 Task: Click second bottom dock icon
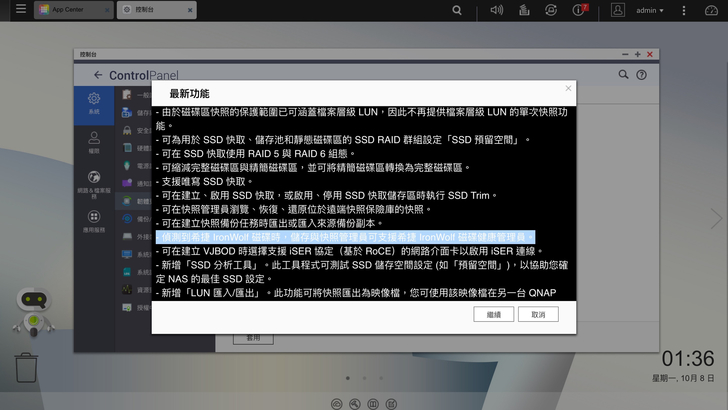pyautogui.click(x=355, y=404)
